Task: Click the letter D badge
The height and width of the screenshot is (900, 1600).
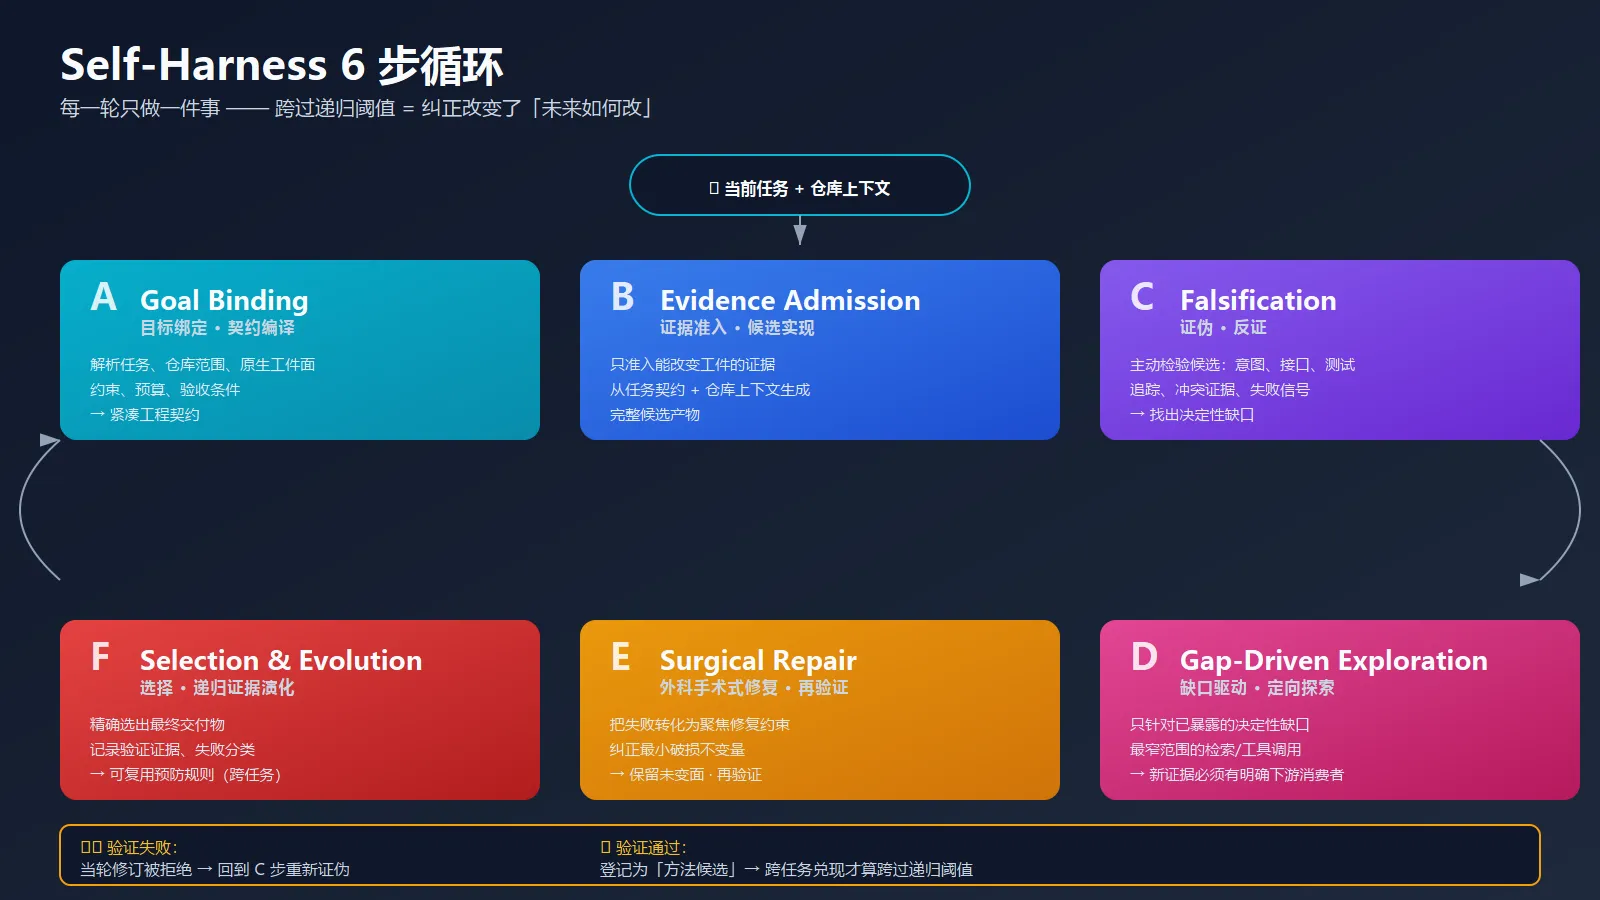Action: pos(1144,657)
